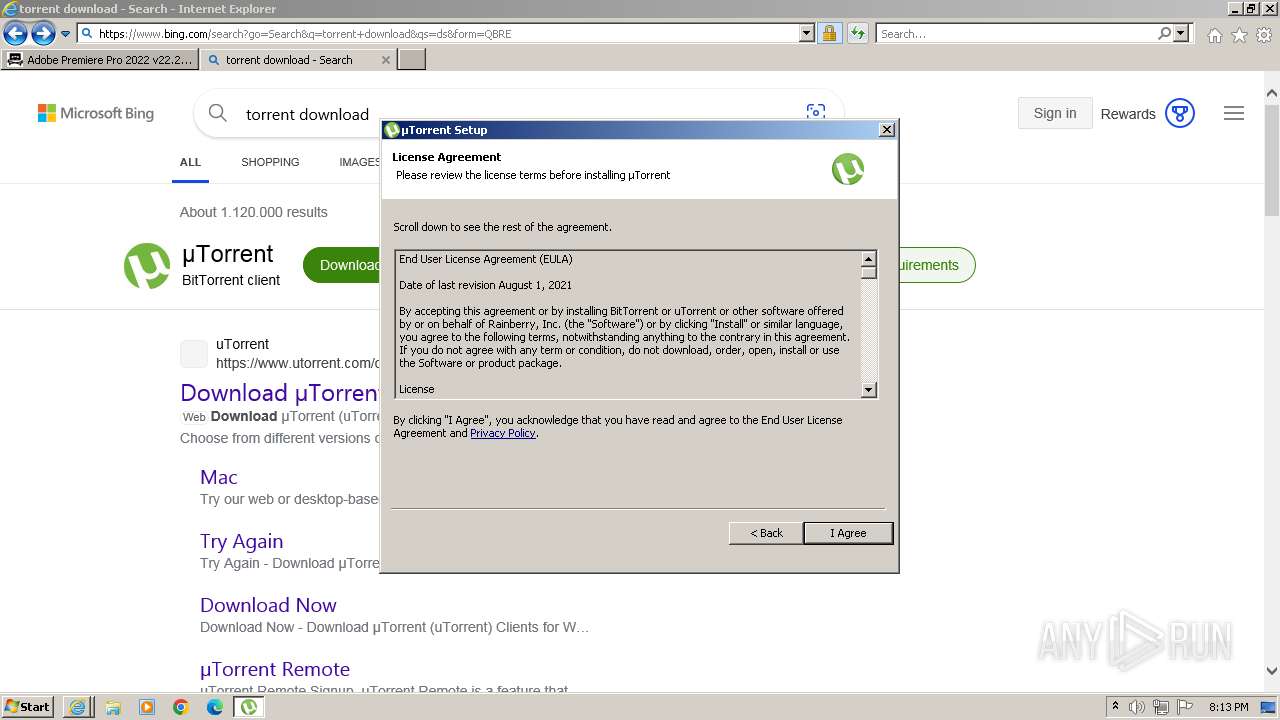
Task: Open the Mac sublink
Action: click(219, 477)
